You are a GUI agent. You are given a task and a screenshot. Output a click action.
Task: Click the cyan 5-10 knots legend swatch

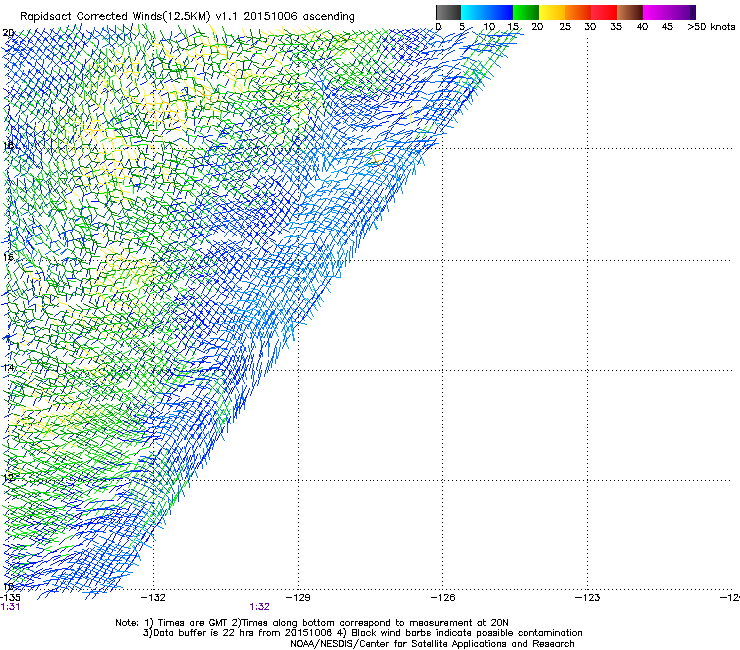[x=474, y=12]
